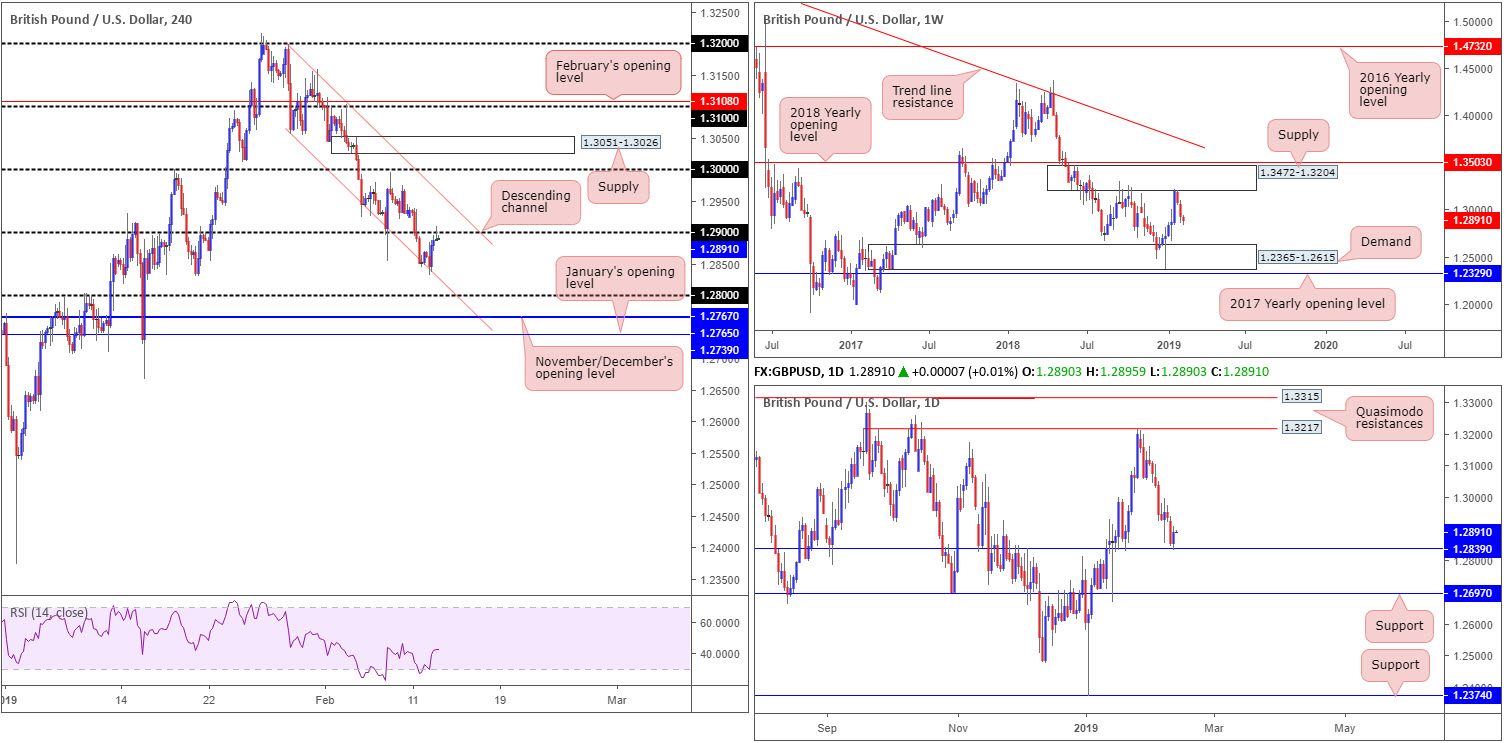Click the 1.3315 Quasimodo level label
Image resolution: width=1506 pixels, height=743 pixels.
[x=1302, y=397]
